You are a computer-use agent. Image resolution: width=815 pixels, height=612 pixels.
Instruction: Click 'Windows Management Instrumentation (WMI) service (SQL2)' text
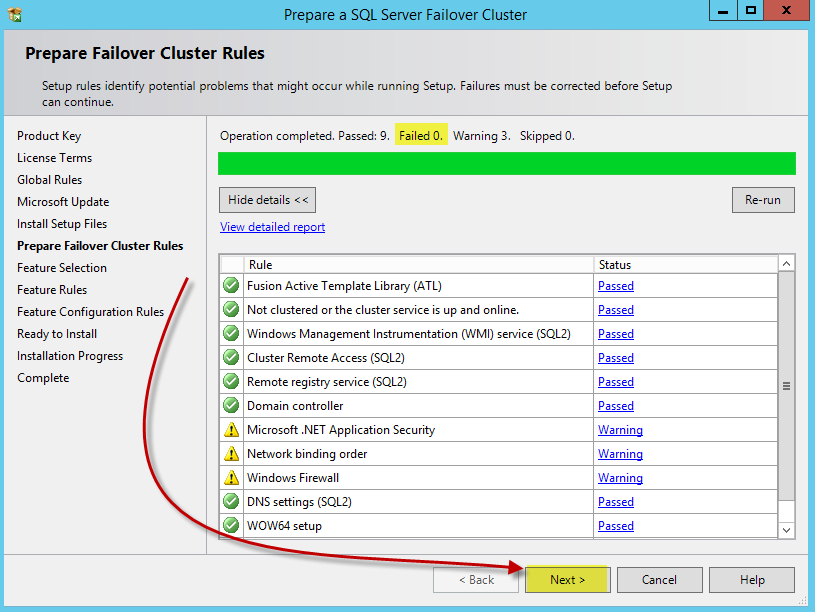point(409,333)
